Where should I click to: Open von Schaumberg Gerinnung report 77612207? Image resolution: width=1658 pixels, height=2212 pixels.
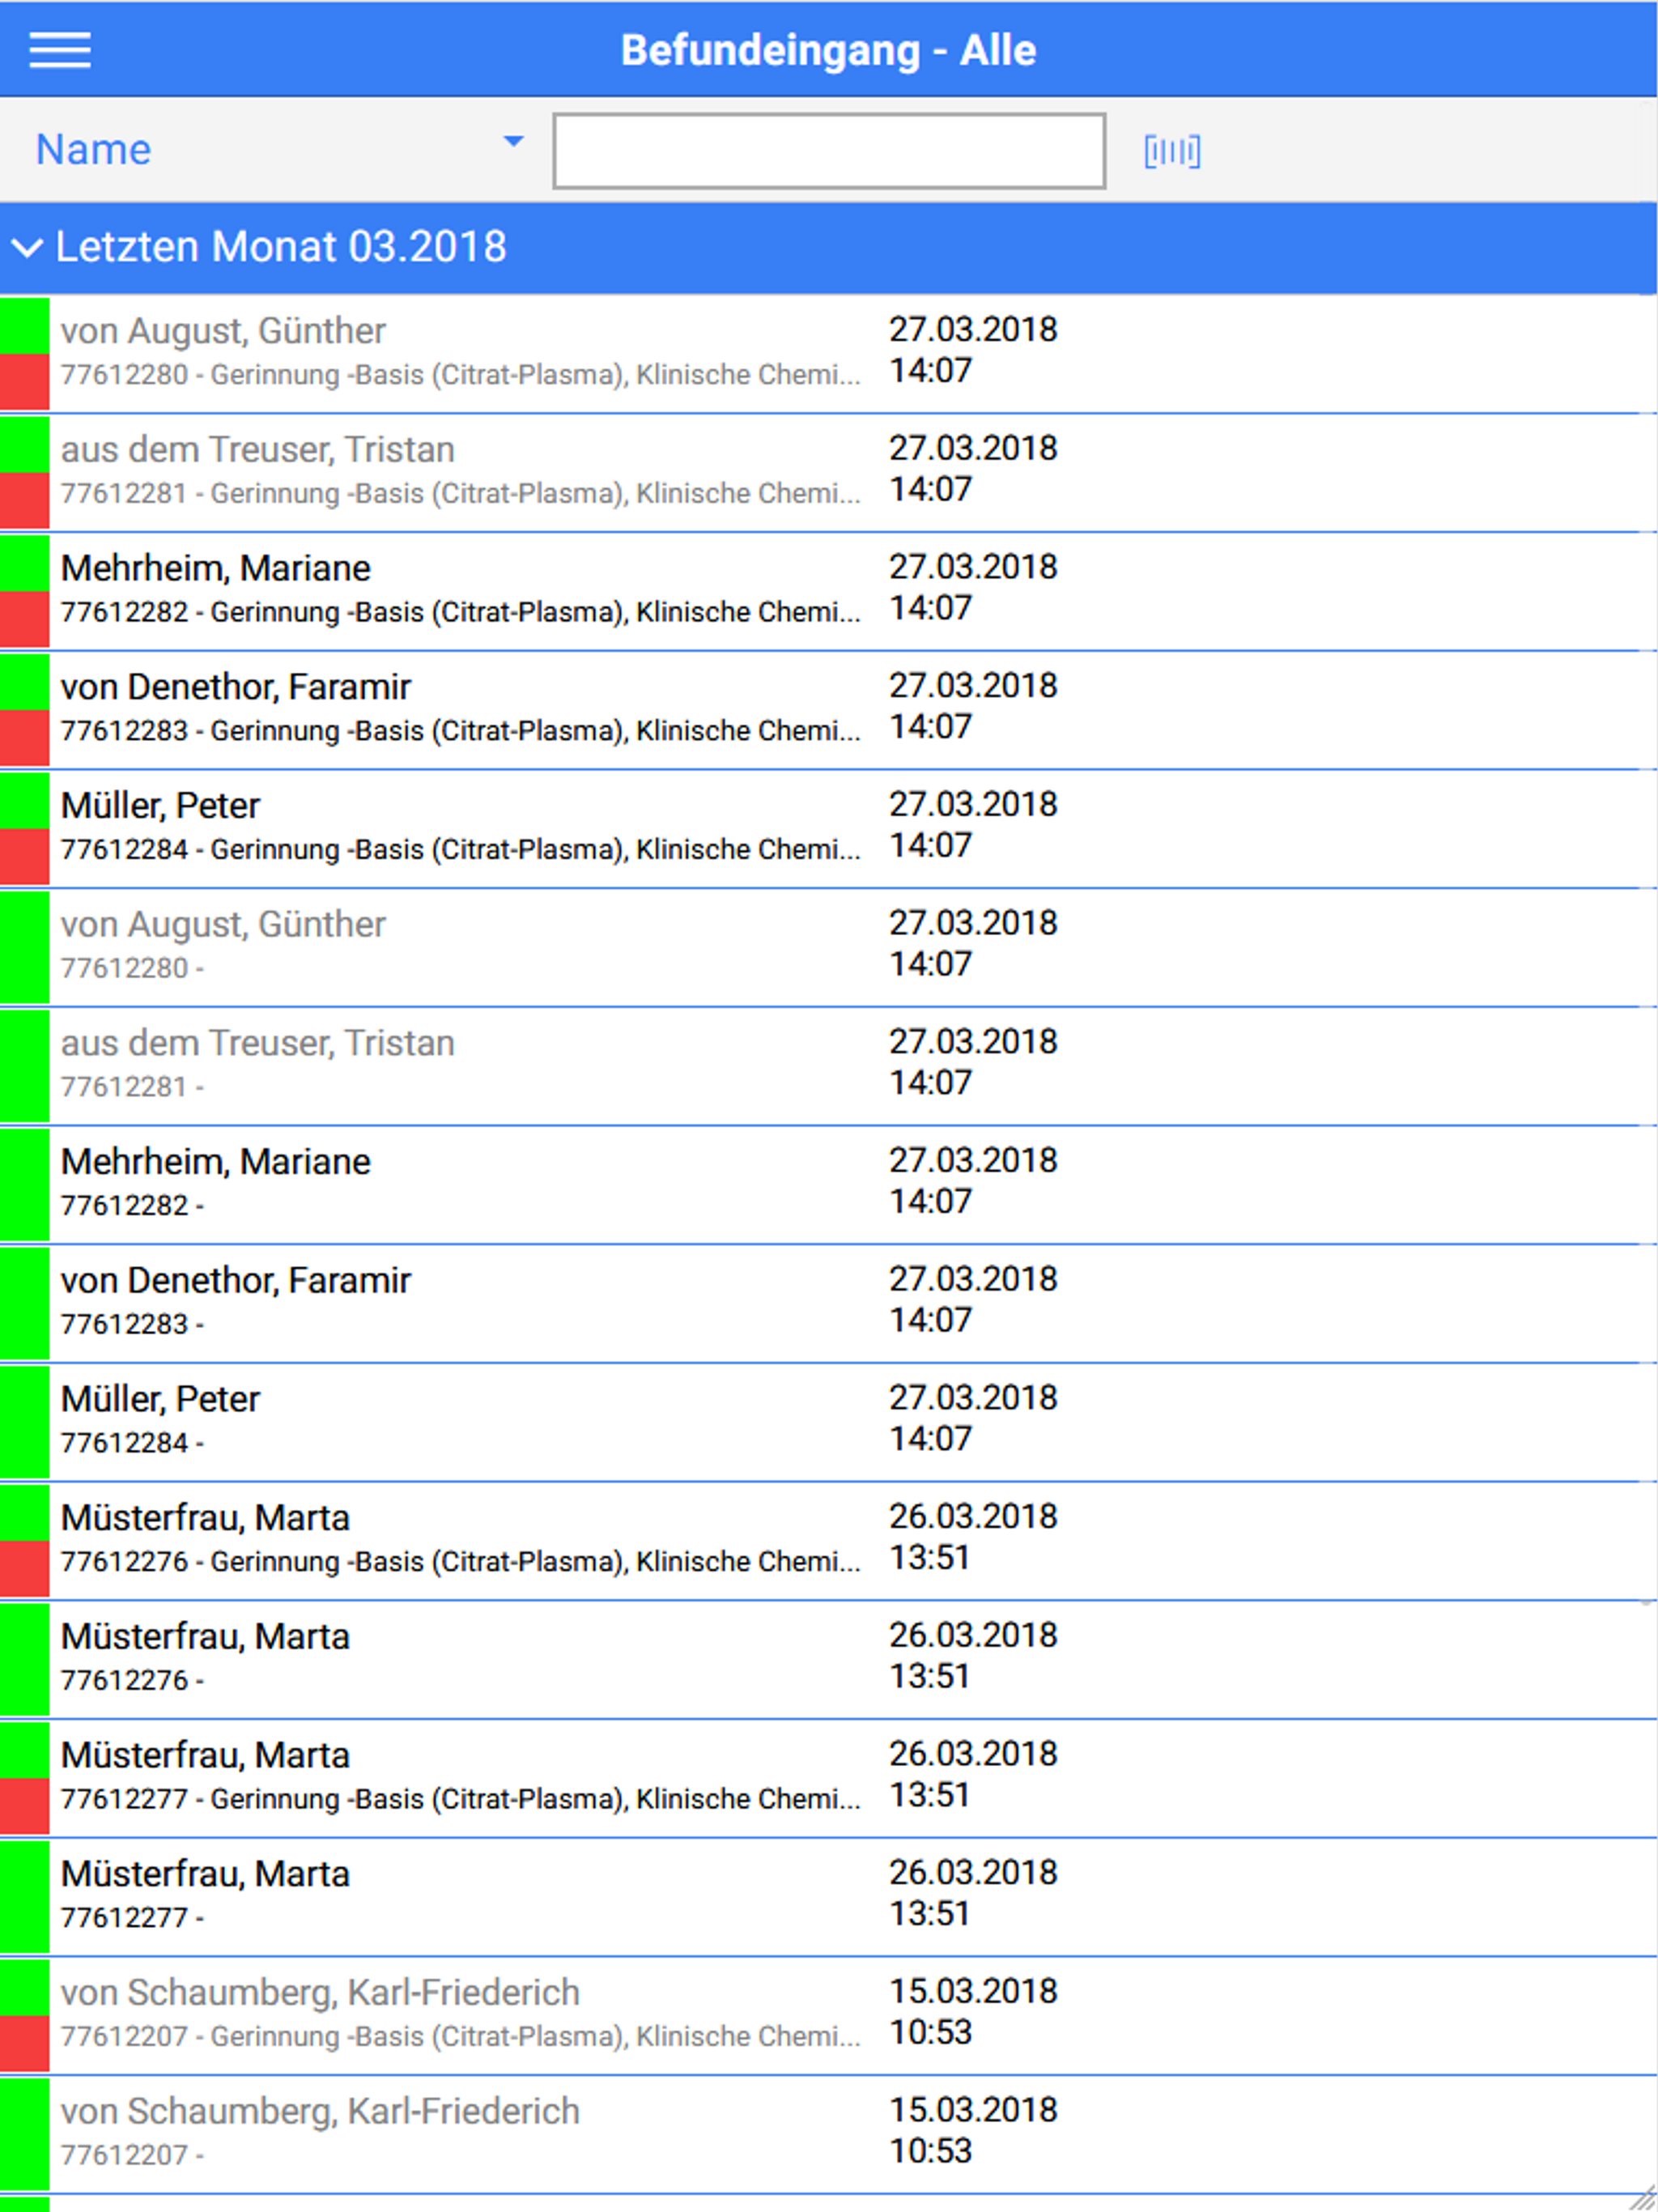(829, 2015)
